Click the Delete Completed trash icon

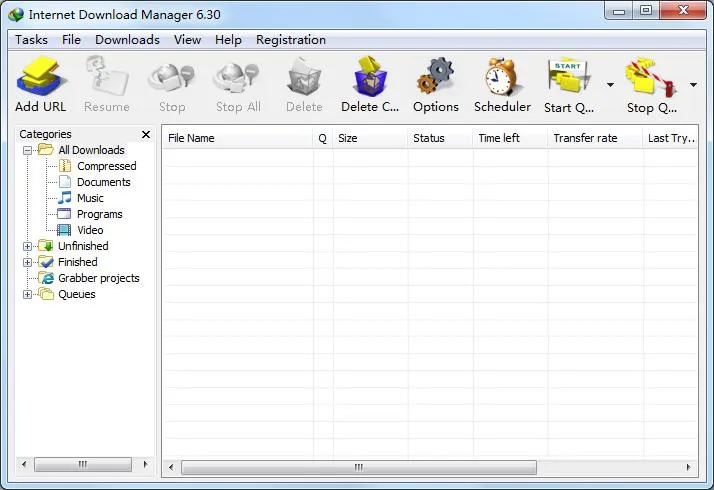click(370, 76)
